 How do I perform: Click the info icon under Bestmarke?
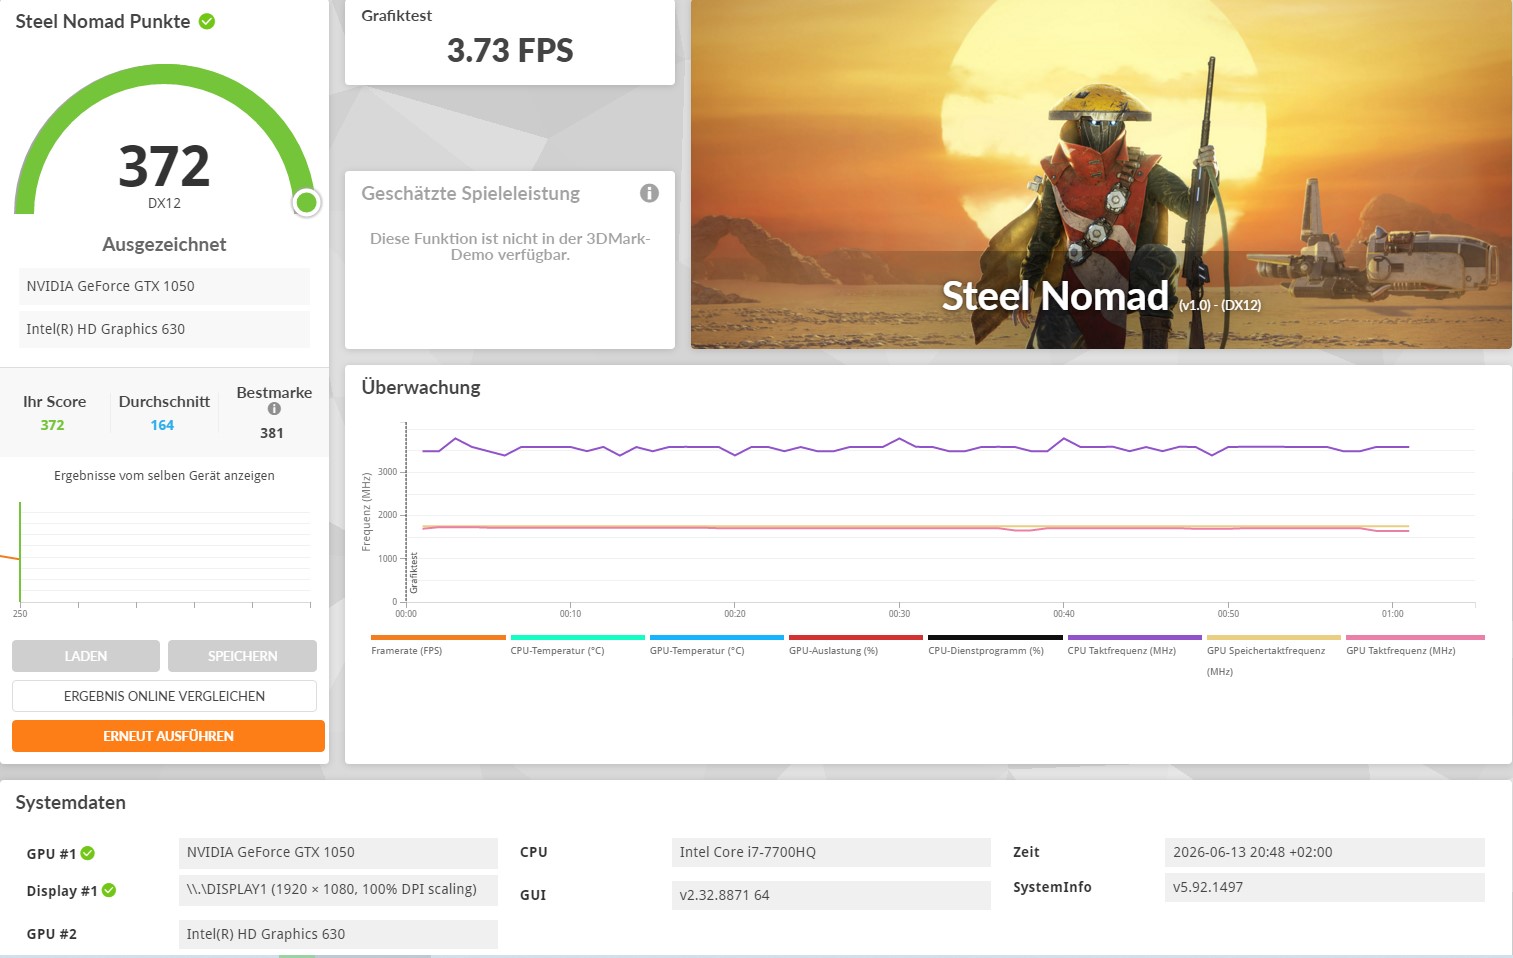[x=274, y=409]
